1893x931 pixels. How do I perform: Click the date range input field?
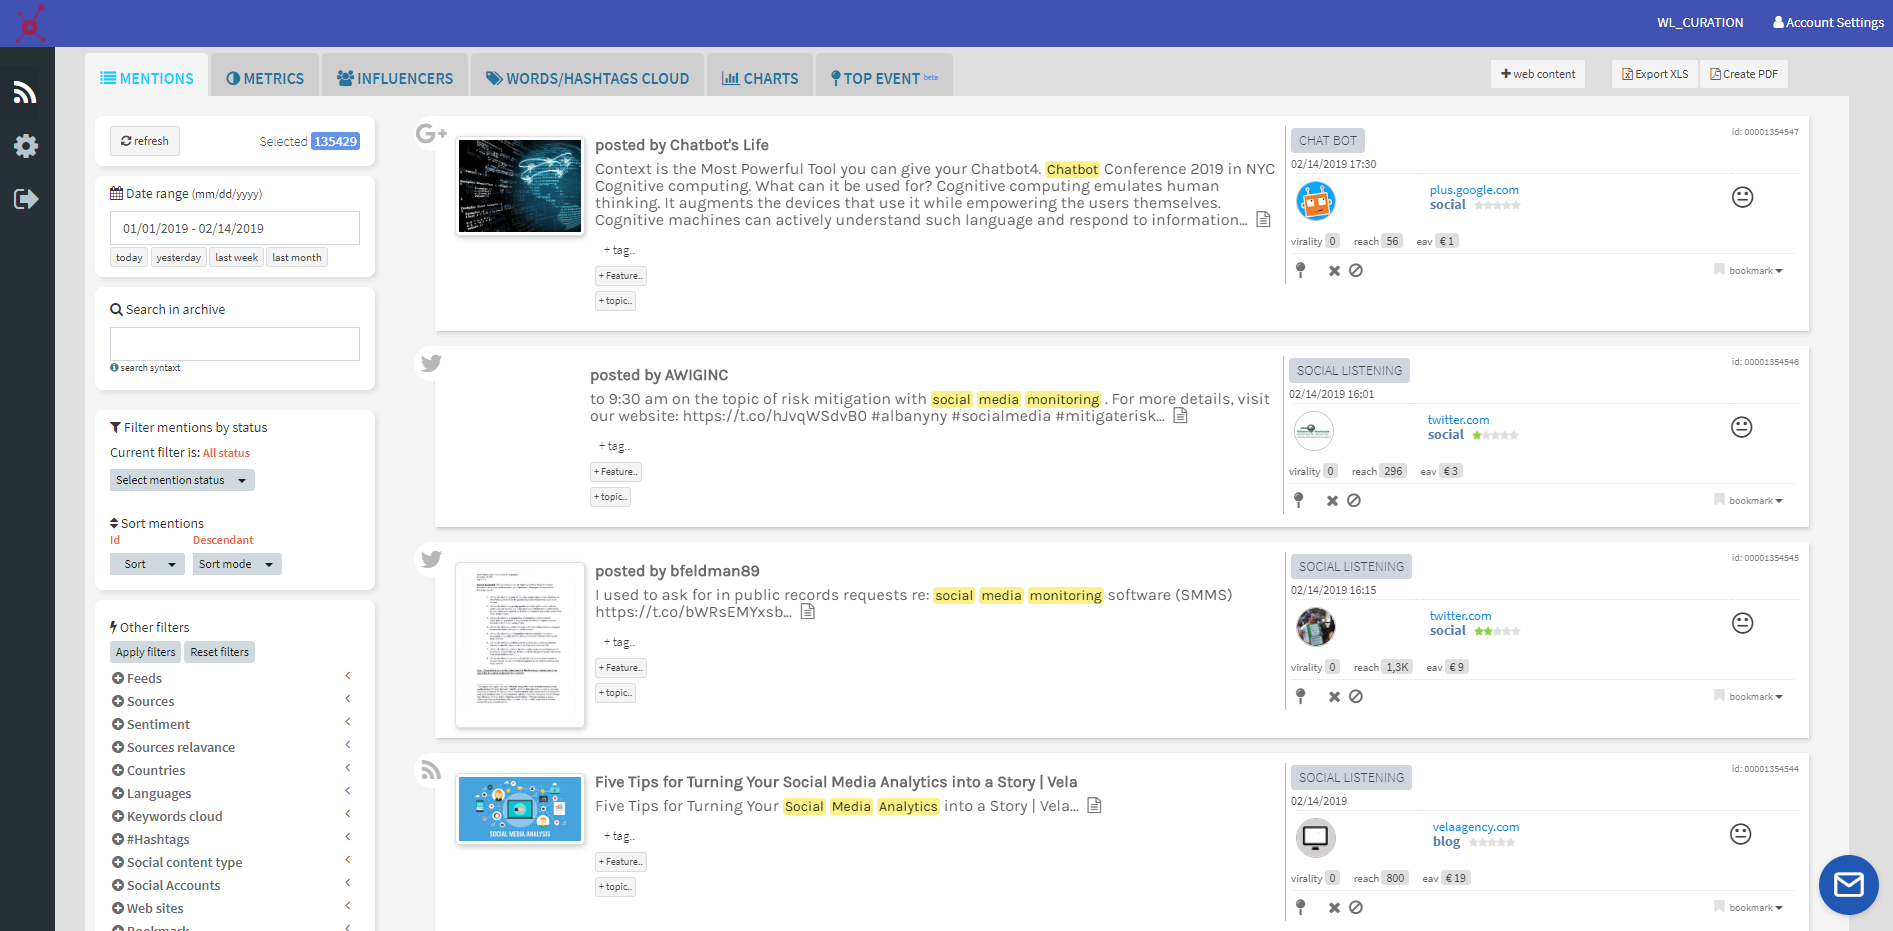235,228
